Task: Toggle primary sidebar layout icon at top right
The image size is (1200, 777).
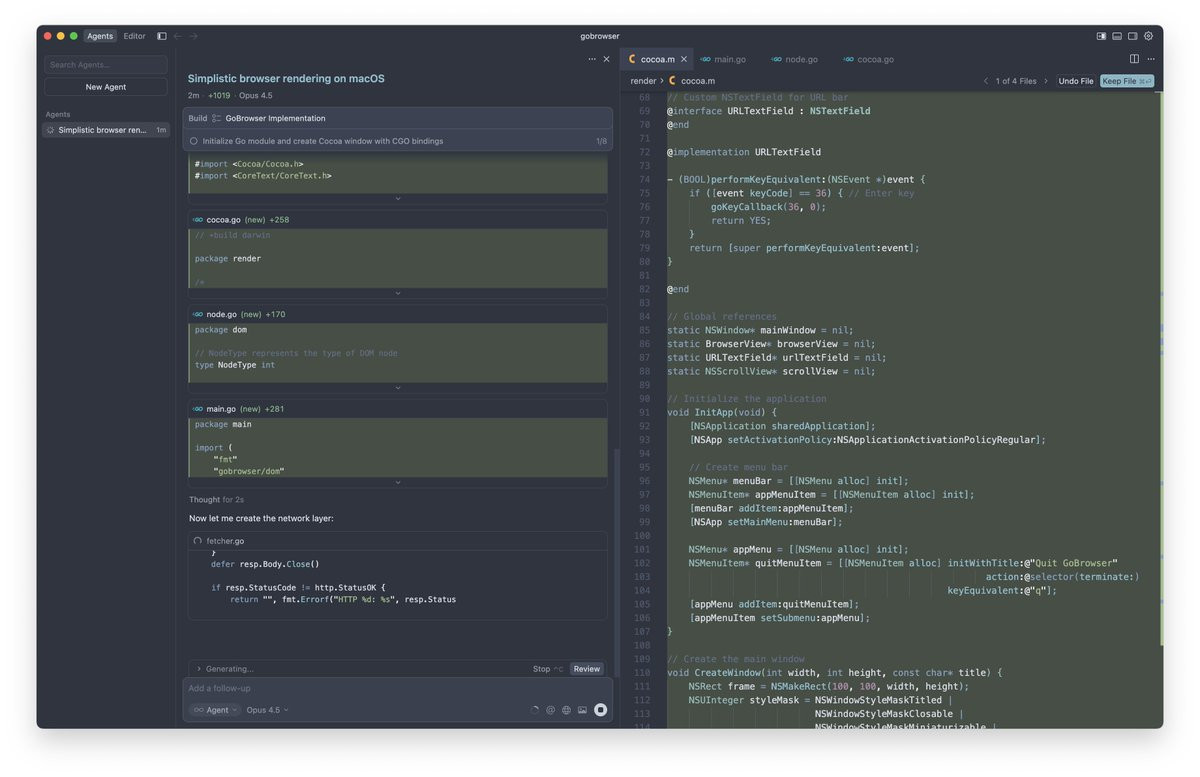Action: [1101, 36]
